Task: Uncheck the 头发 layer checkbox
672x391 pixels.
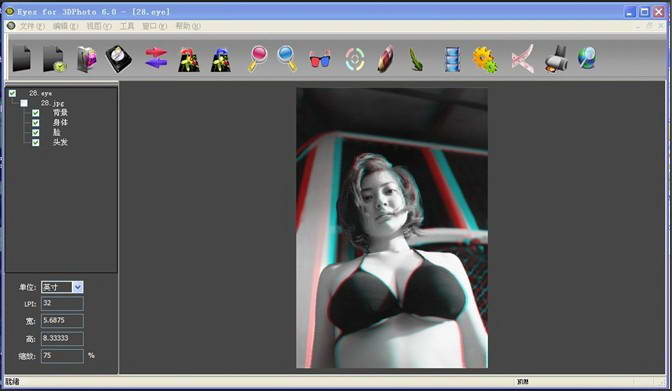Action: point(36,142)
